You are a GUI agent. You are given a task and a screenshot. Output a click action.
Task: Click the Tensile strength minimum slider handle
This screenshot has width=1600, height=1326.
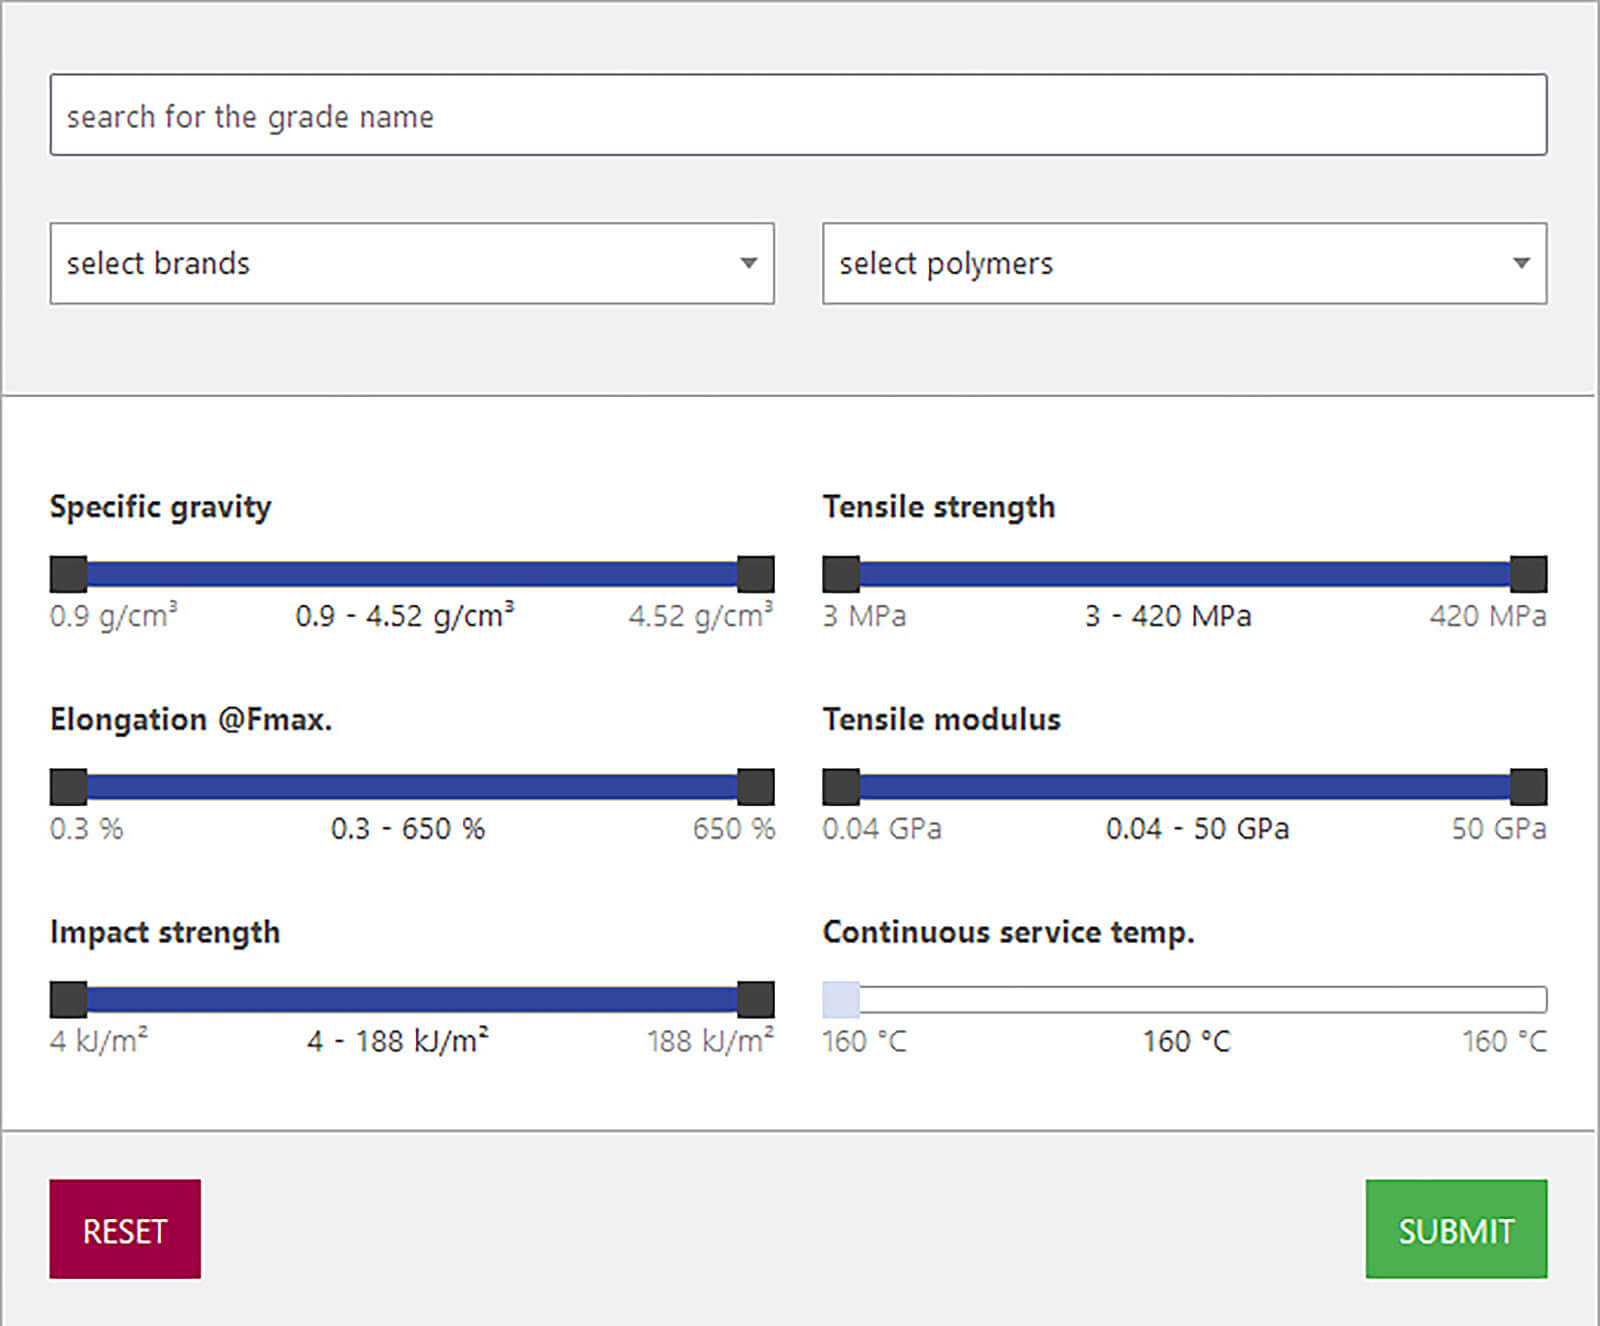pyautogui.click(x=841, y=574)
